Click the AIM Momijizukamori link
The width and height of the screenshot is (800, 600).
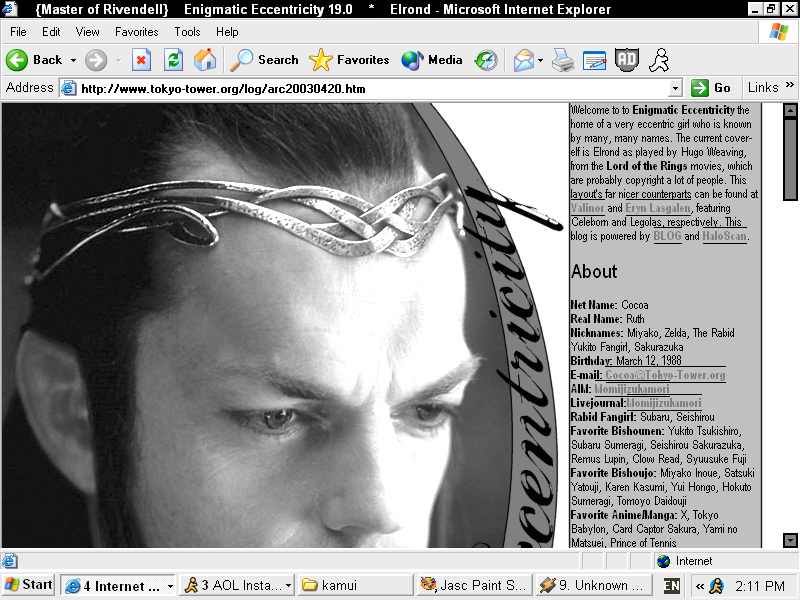(x=632, y=389)
